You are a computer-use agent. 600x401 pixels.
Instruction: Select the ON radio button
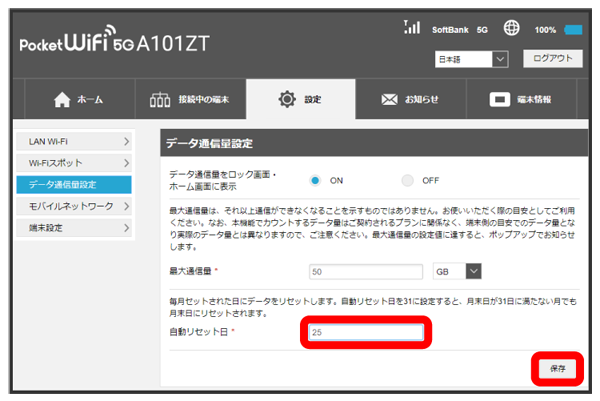[x=315, y=180]
